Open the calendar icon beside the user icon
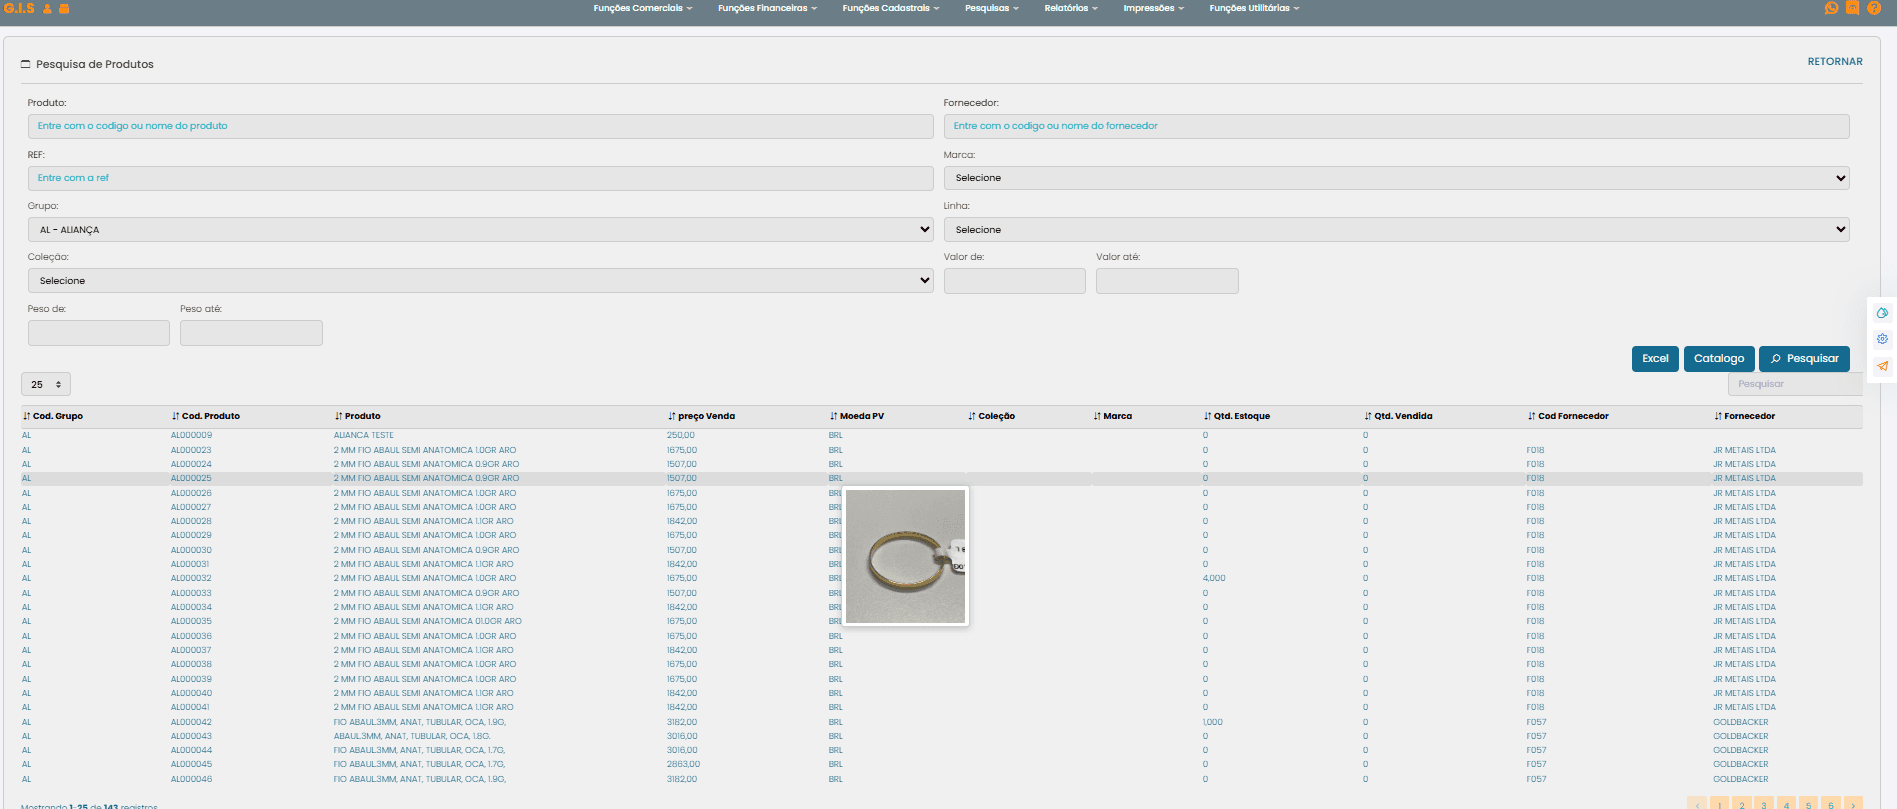 64,9
